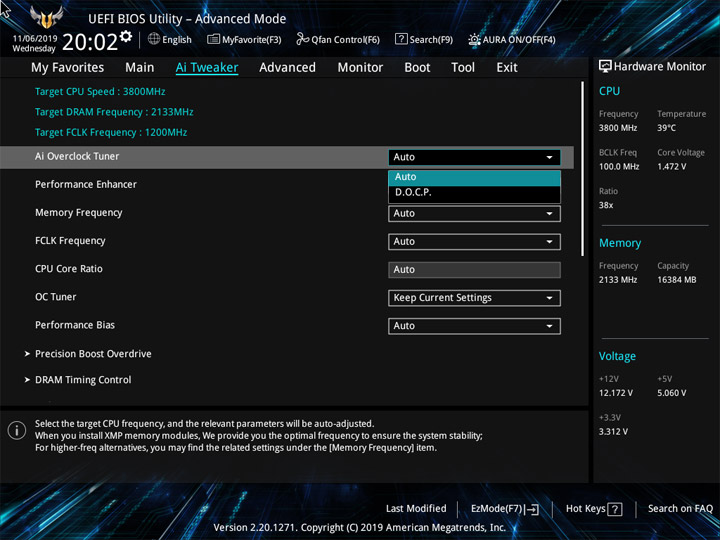Click the EzMode exit arrow icon

pyautogui.click(x=532, y=509)
